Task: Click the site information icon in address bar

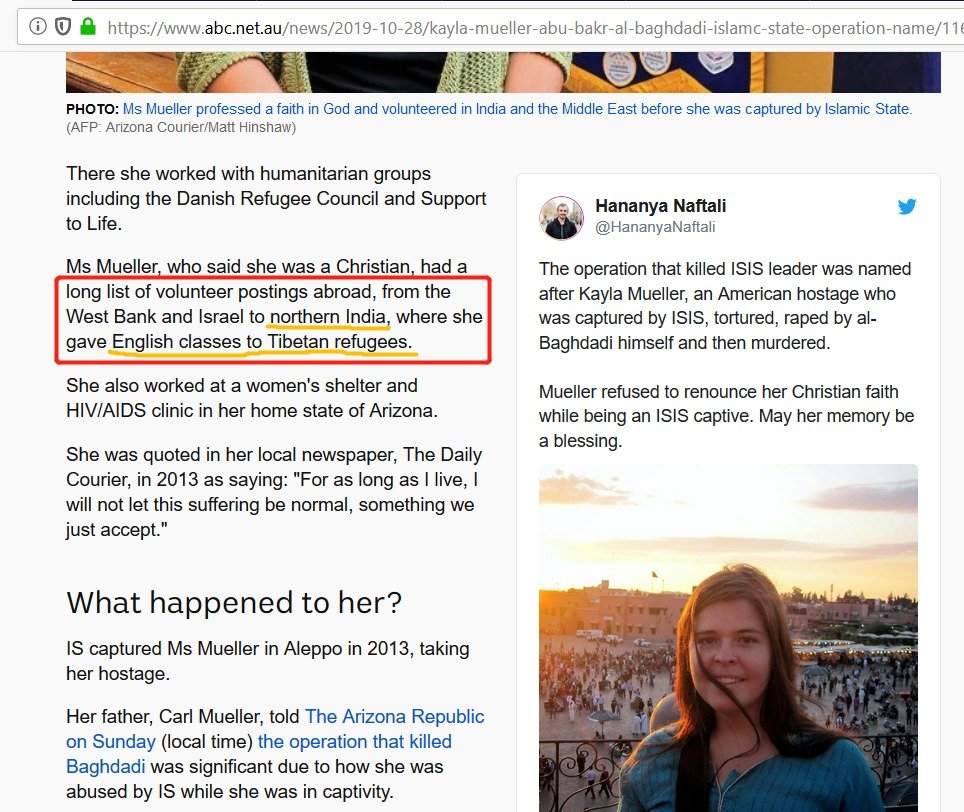Action: click(x=38, y=26)
